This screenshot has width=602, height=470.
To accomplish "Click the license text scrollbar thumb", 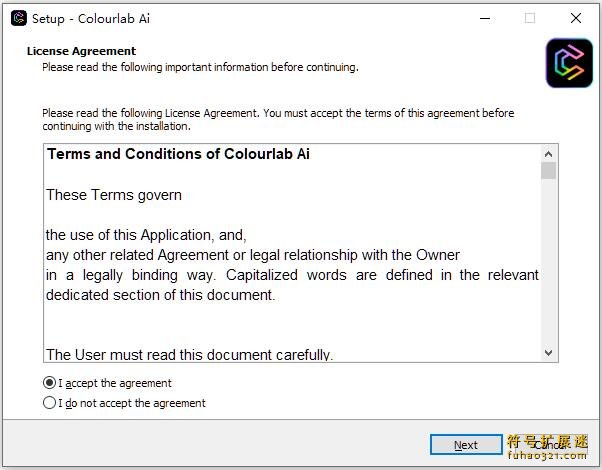I will pos(548,170).
